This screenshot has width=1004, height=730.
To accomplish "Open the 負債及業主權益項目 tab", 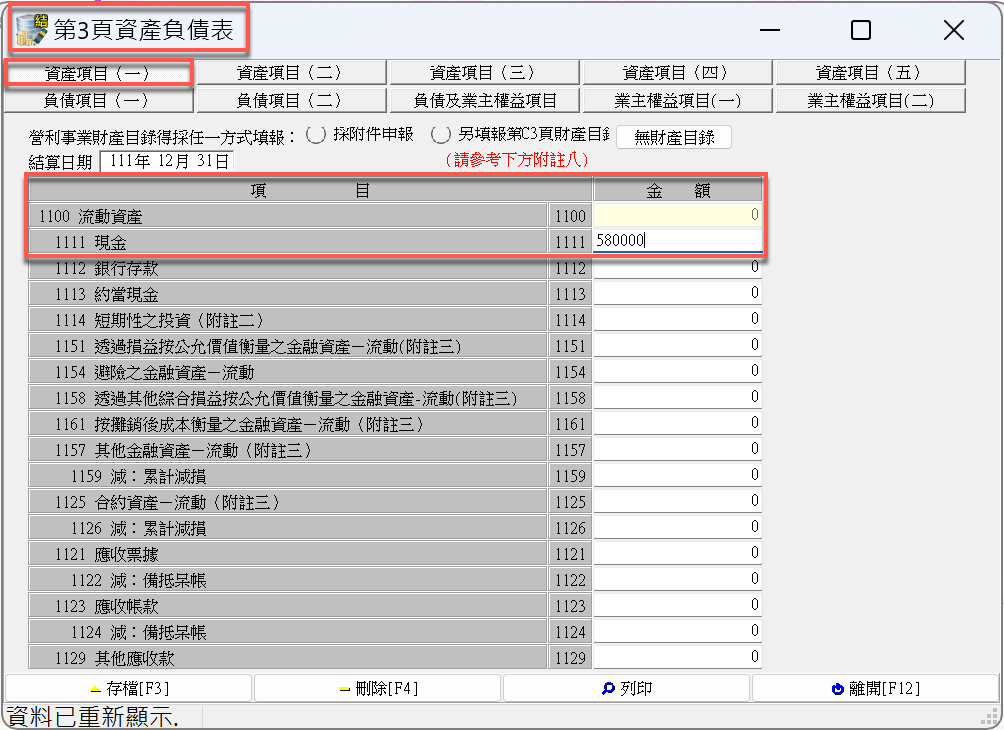I will pos(484,101).
